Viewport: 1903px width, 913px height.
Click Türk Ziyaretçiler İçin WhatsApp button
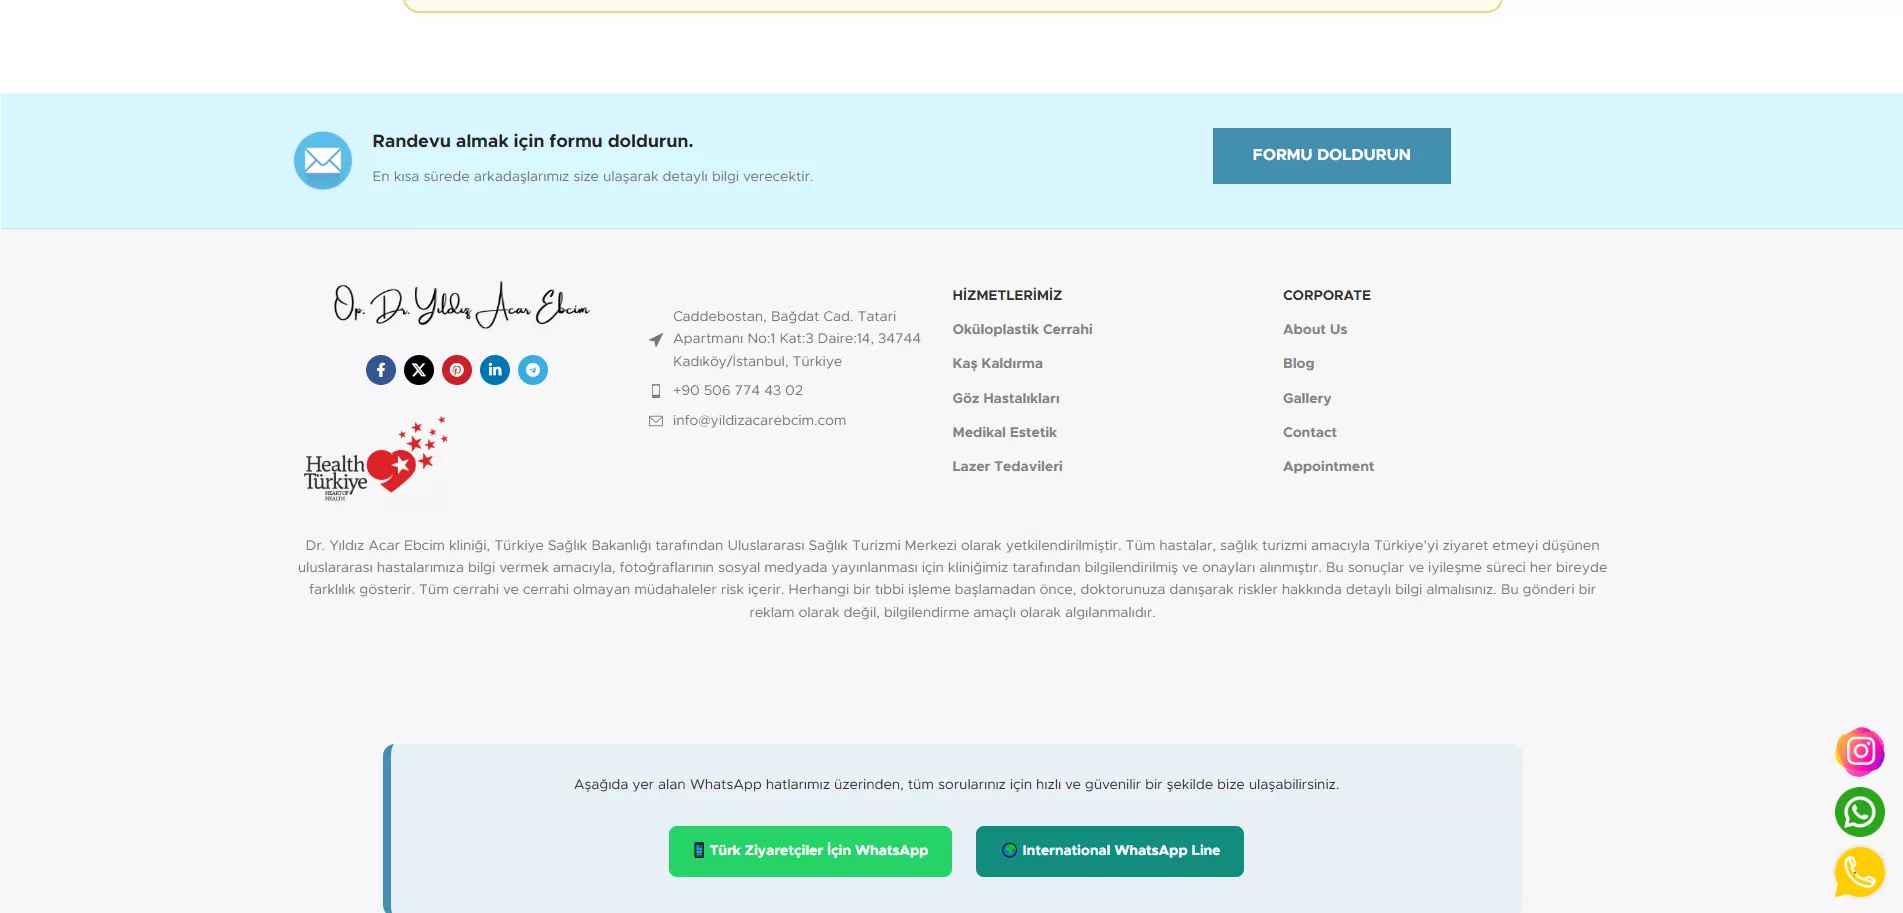[810, 851]
